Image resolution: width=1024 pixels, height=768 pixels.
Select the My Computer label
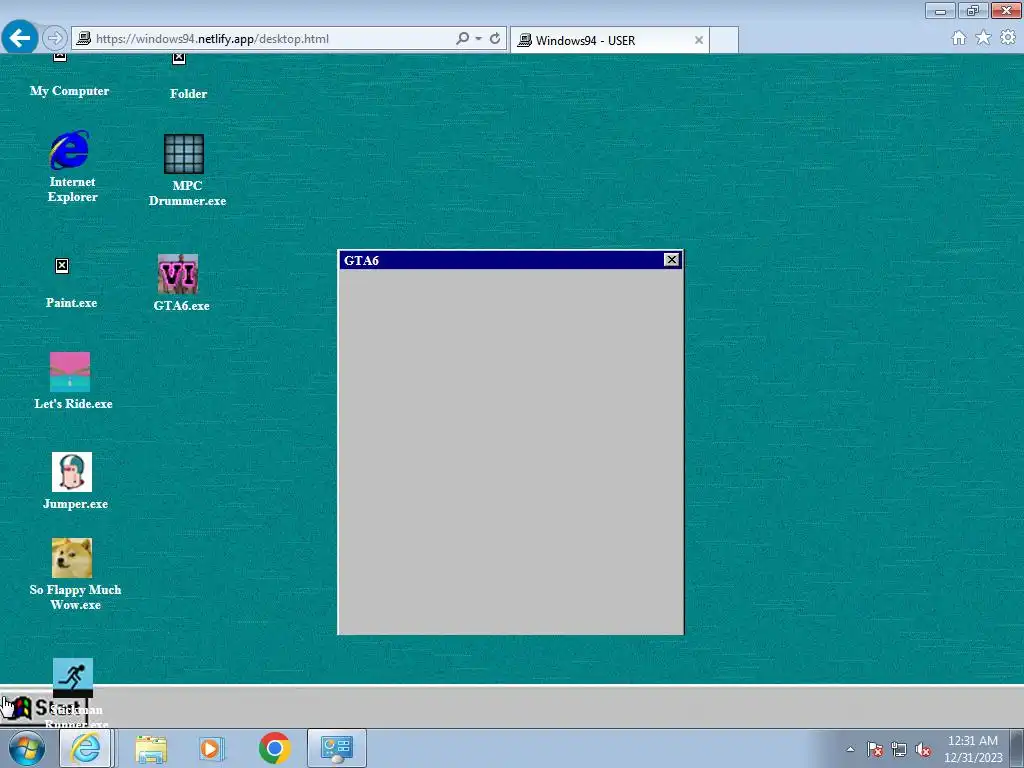pos(69,91)
